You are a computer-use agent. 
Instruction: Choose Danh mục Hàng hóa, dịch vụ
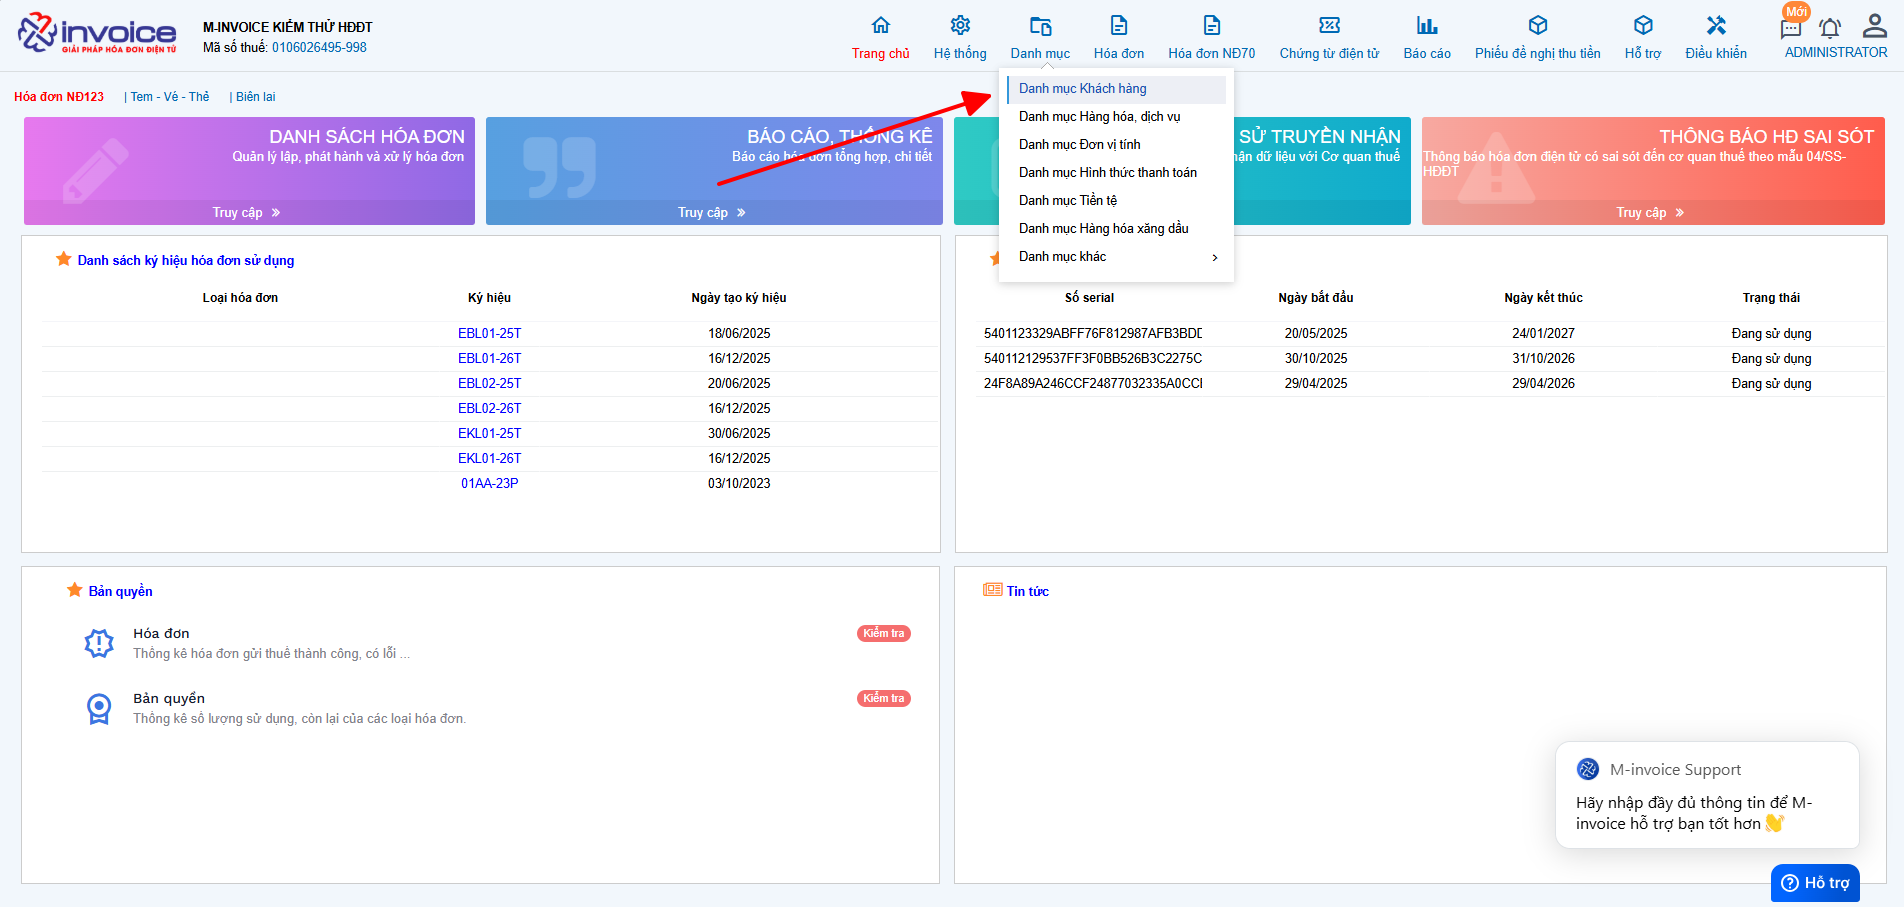1099,117
